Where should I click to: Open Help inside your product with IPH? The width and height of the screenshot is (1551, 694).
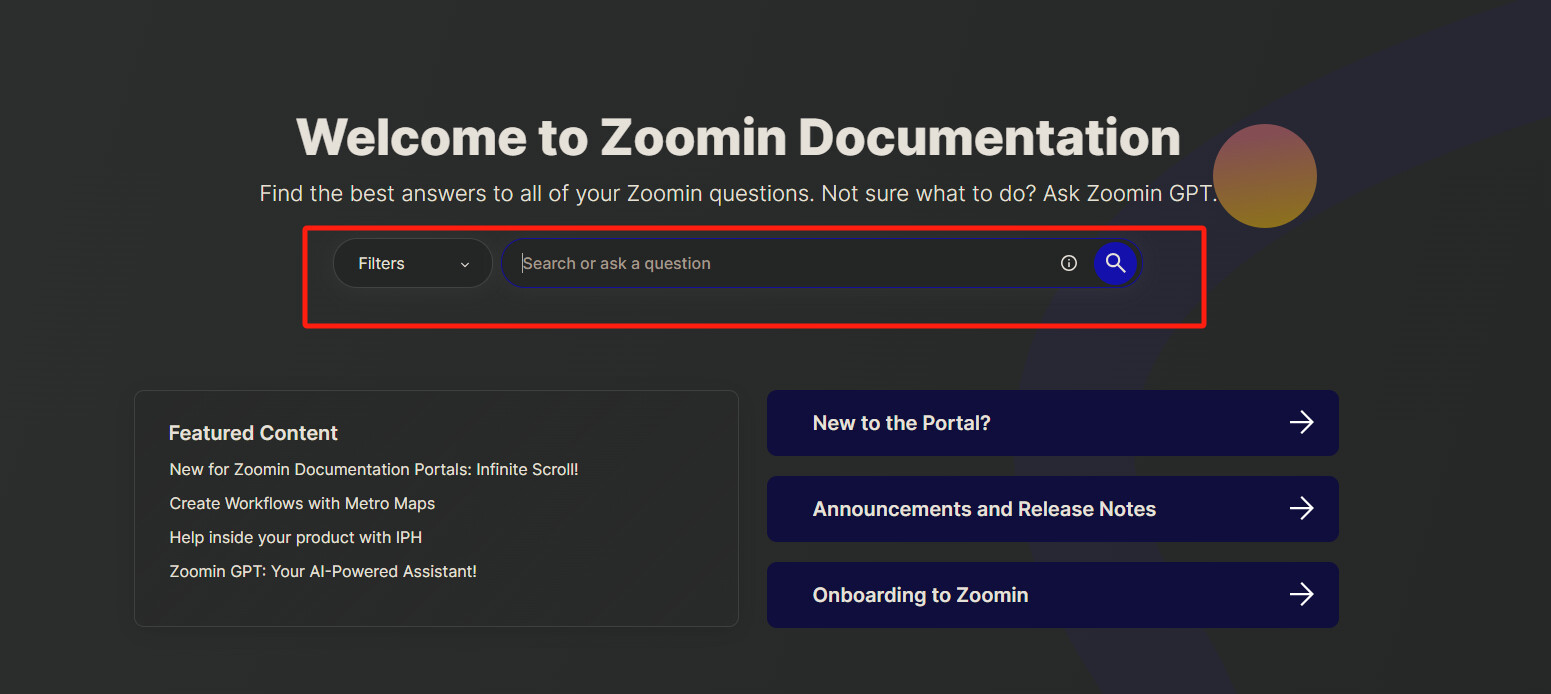click(295, 537)
